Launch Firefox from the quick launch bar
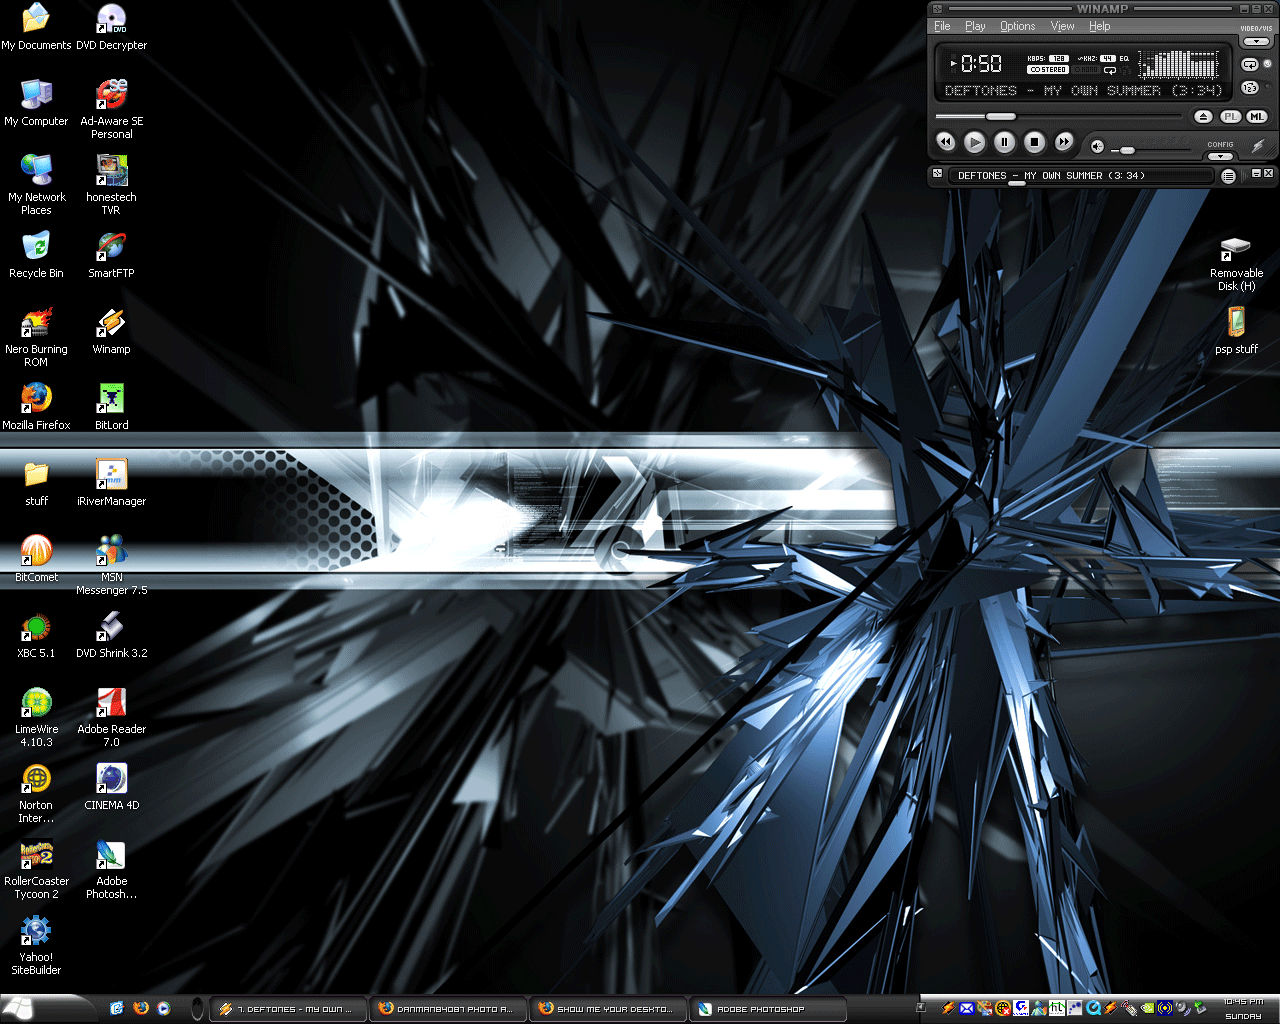Screen dimensions: 1280x1024 tap(140, 1008)
